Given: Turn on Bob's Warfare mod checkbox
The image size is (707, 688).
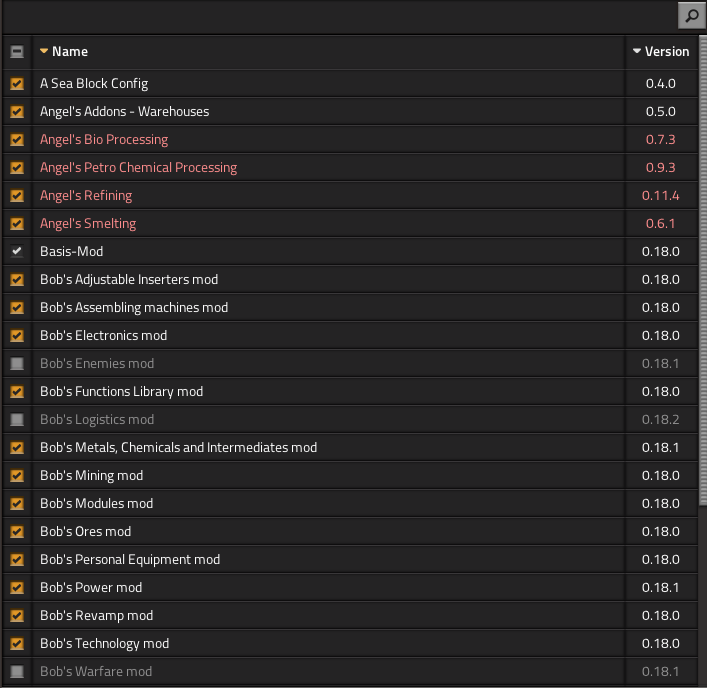Looking at the screenshot, I should pyautogui.click(x=17, y=672).
